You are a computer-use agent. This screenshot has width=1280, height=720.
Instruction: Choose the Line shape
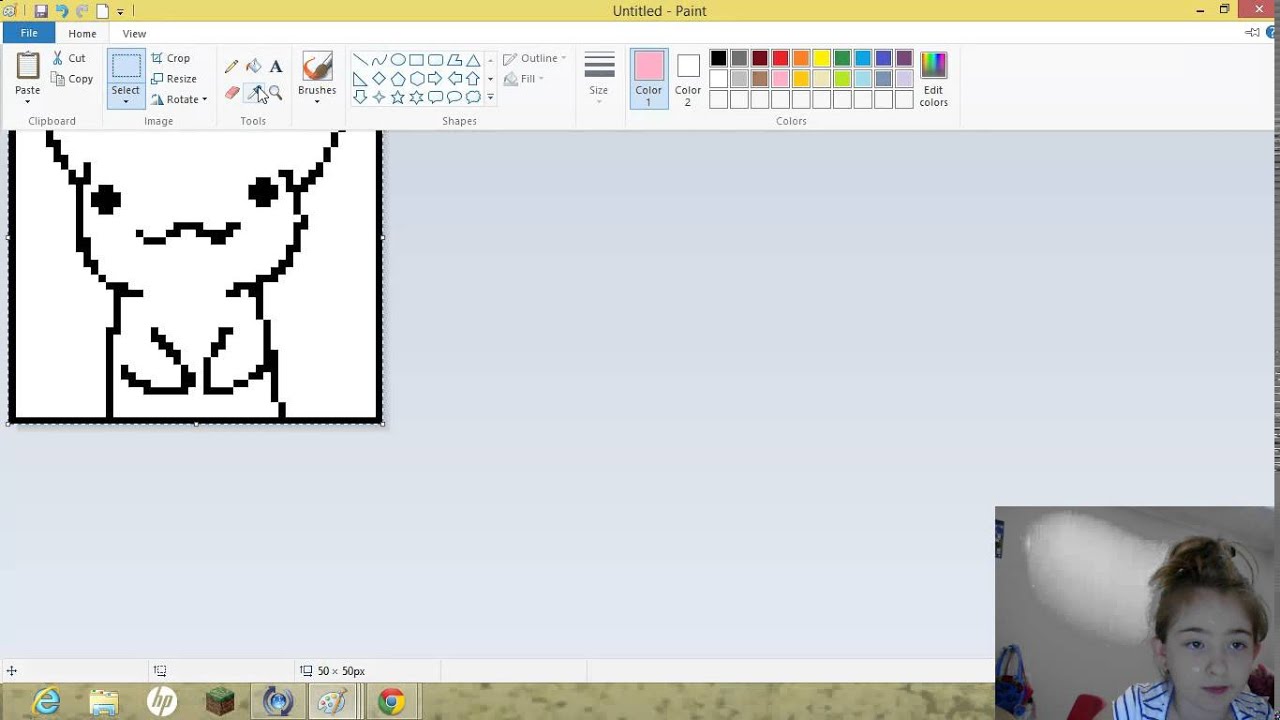pyautogui.click(x=360, y=60)
